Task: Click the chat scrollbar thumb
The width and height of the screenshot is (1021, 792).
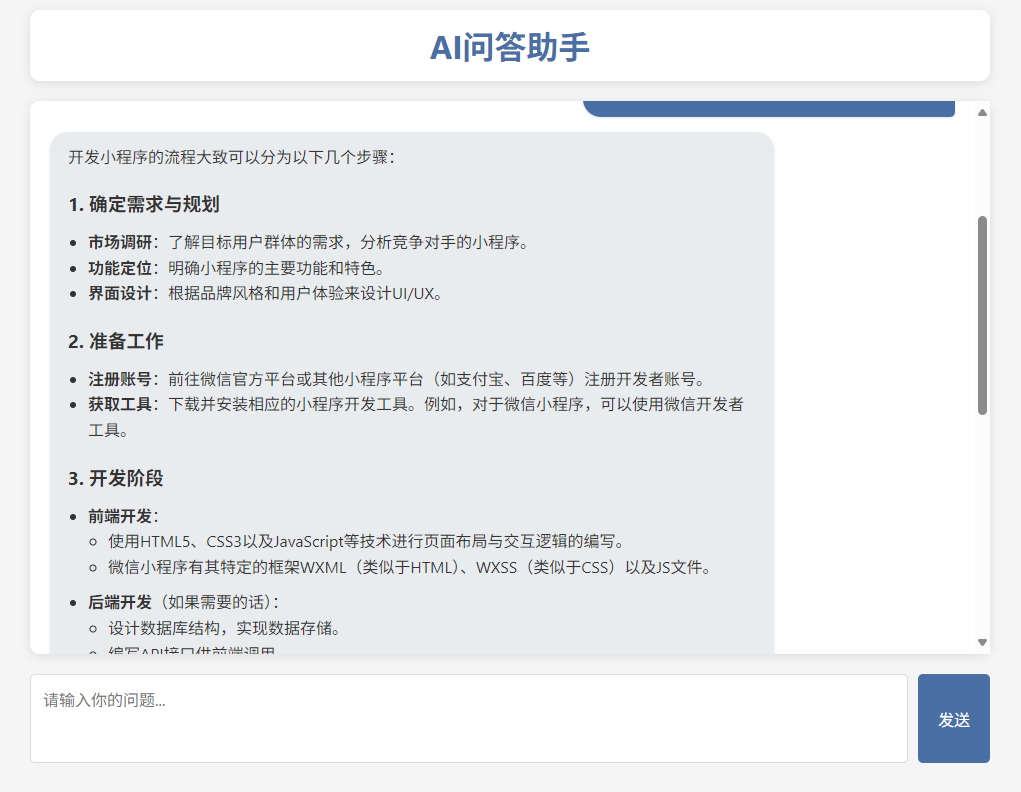Action: pos(983,315)
